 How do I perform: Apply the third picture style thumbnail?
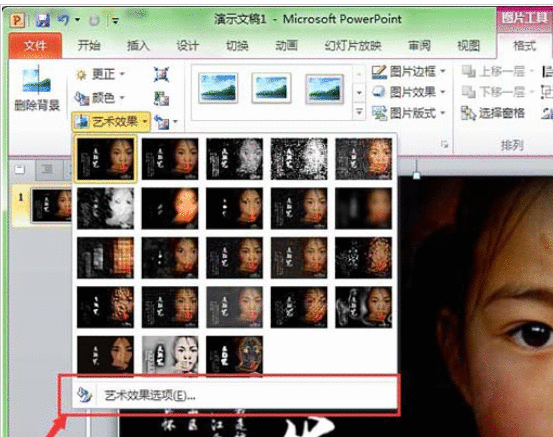pyautogui.click(x=324, y=89)
